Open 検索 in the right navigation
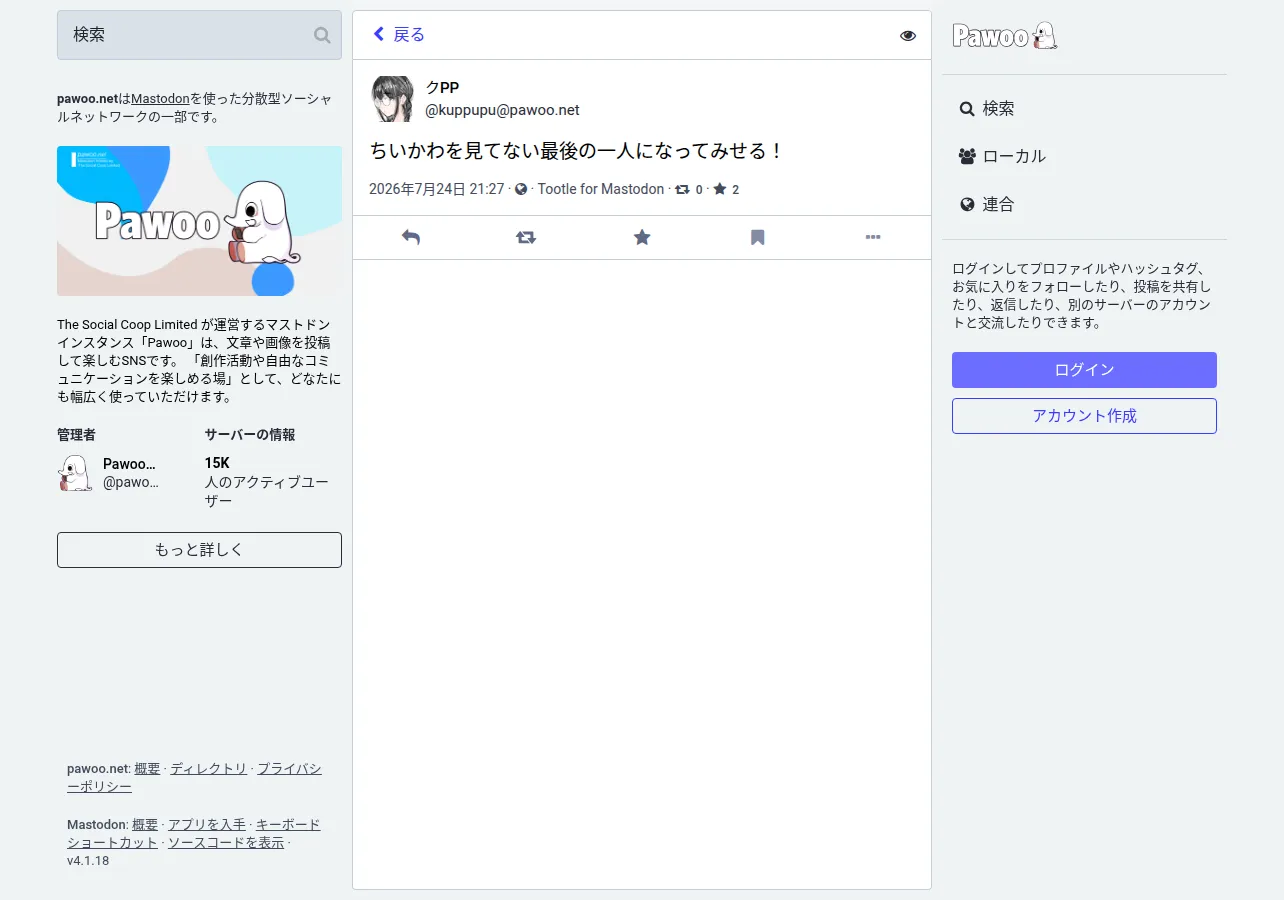1284x900 pixels. click(987, 108)
